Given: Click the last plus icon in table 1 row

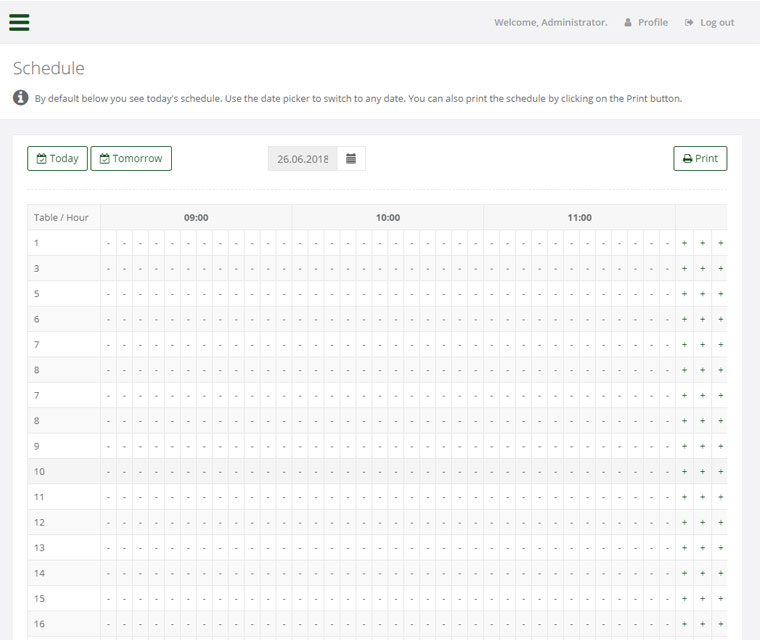Looking at the screenshot, I should (x=721, y=243).
